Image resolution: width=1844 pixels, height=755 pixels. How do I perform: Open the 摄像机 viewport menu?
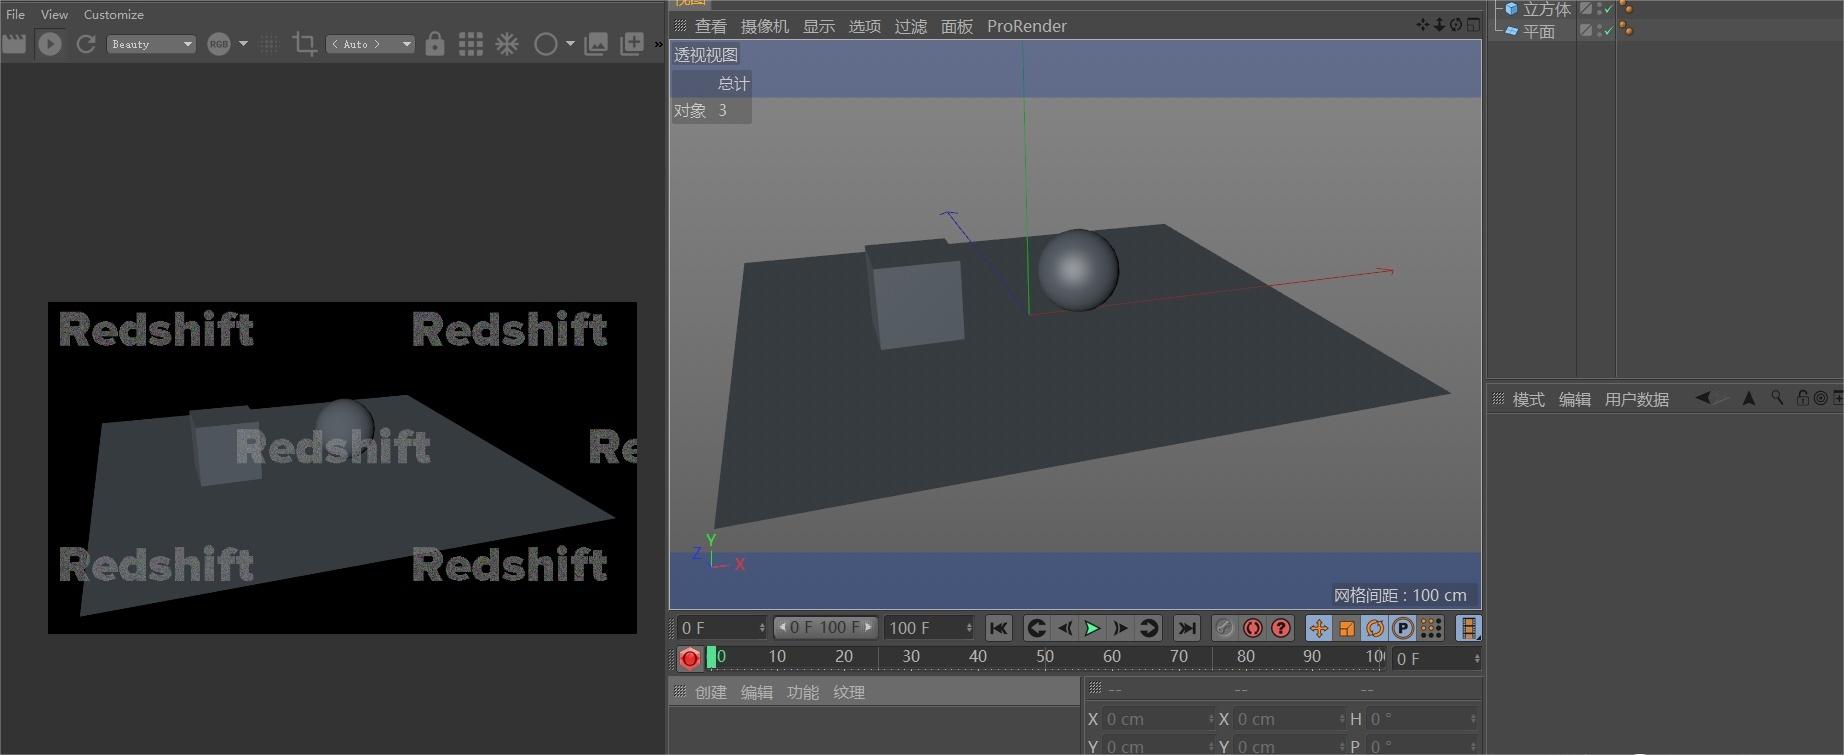point(764,26)
